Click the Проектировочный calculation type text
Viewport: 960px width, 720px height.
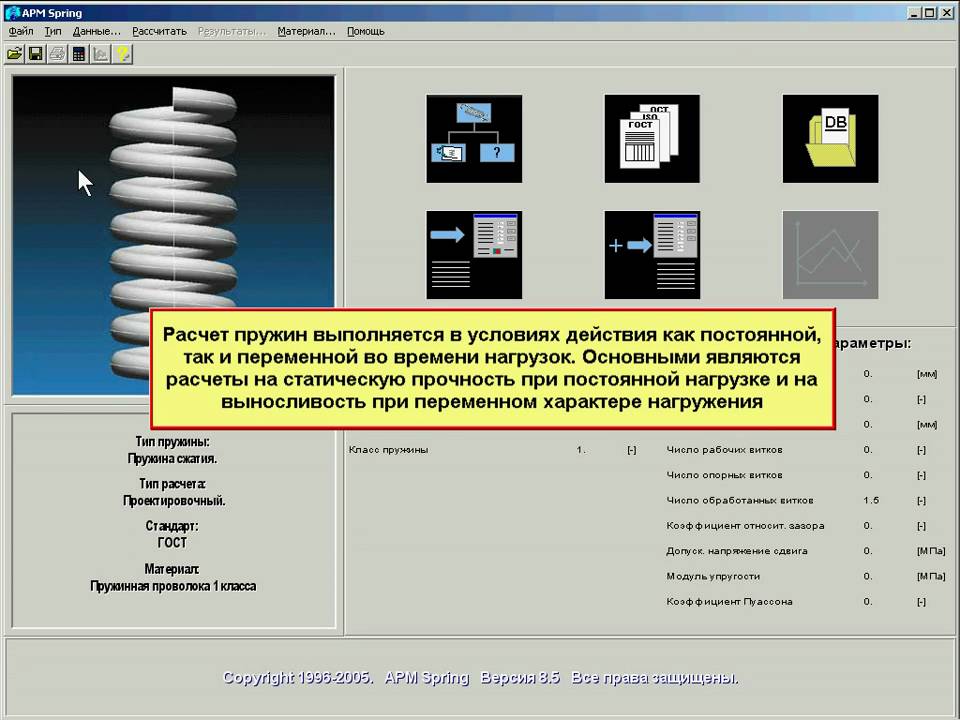(x=174, y=501)
